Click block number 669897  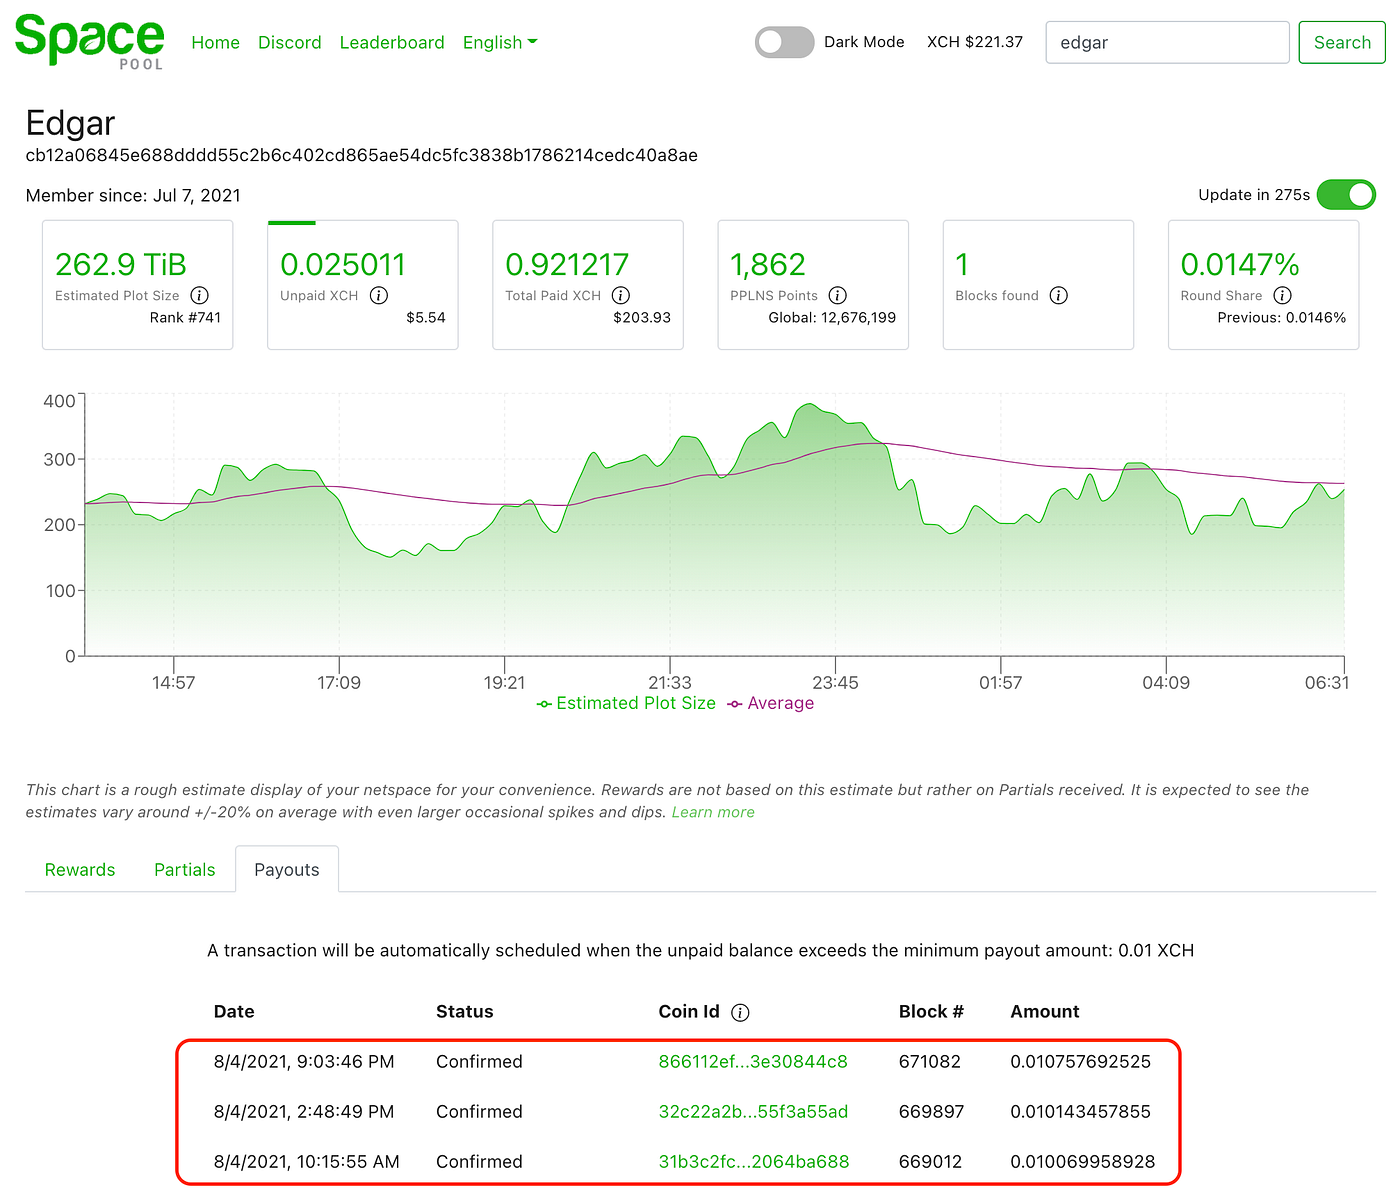pos(931,1111)
